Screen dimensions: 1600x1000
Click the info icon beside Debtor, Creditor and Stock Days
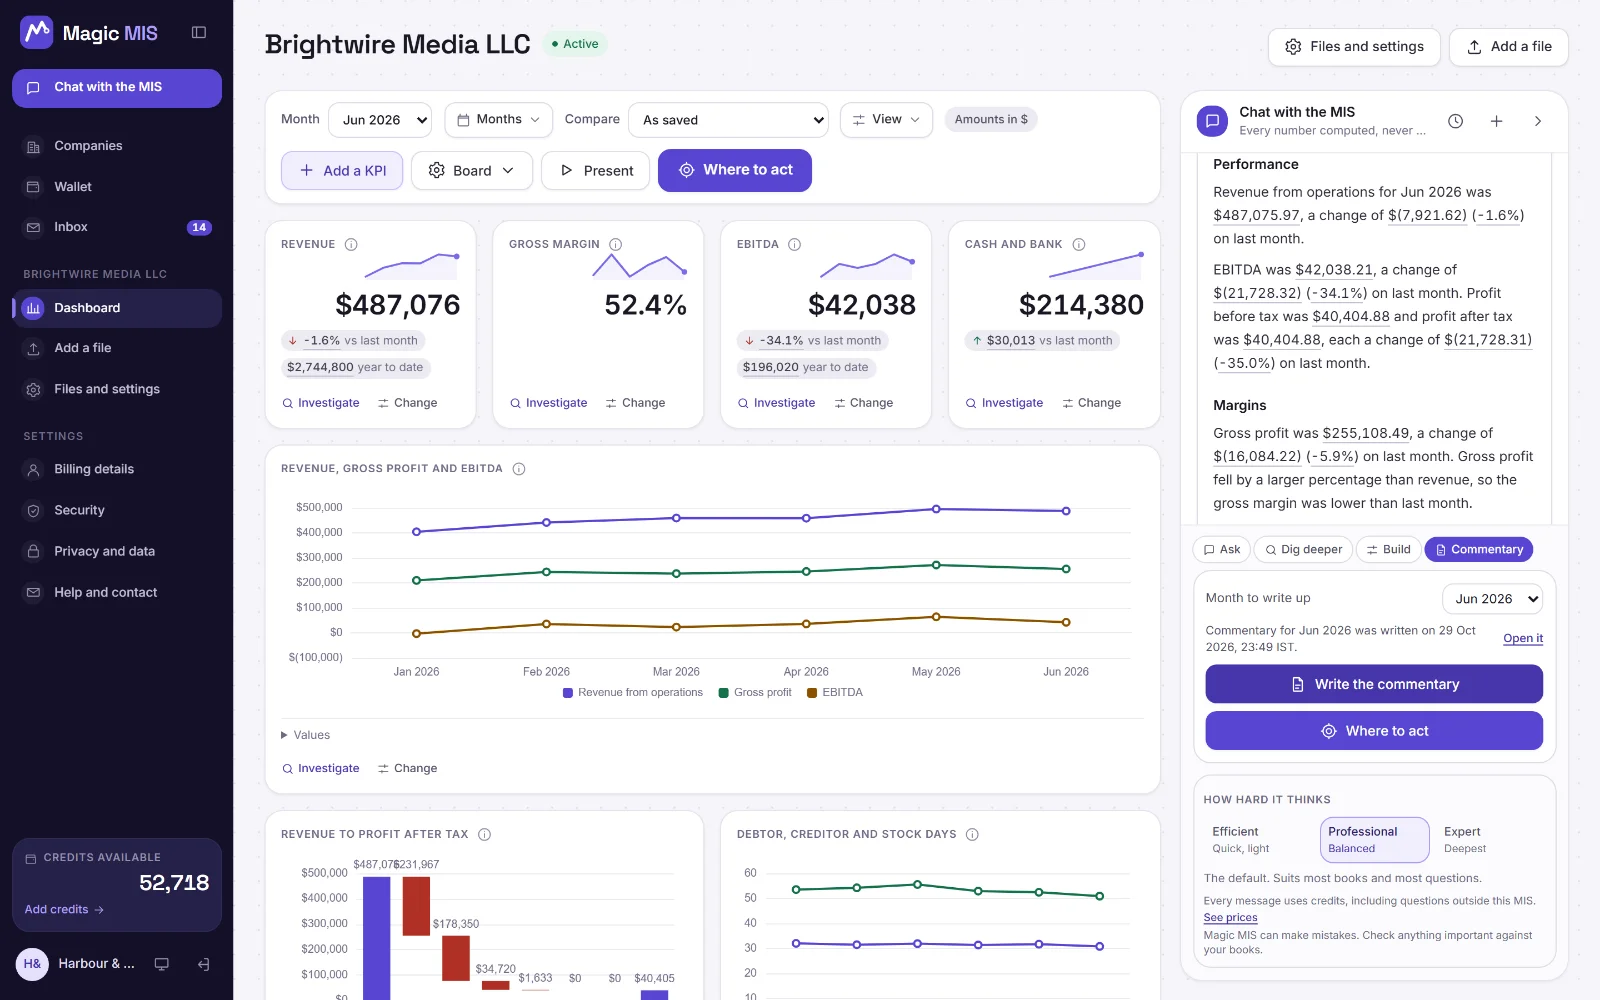point(972,834)
